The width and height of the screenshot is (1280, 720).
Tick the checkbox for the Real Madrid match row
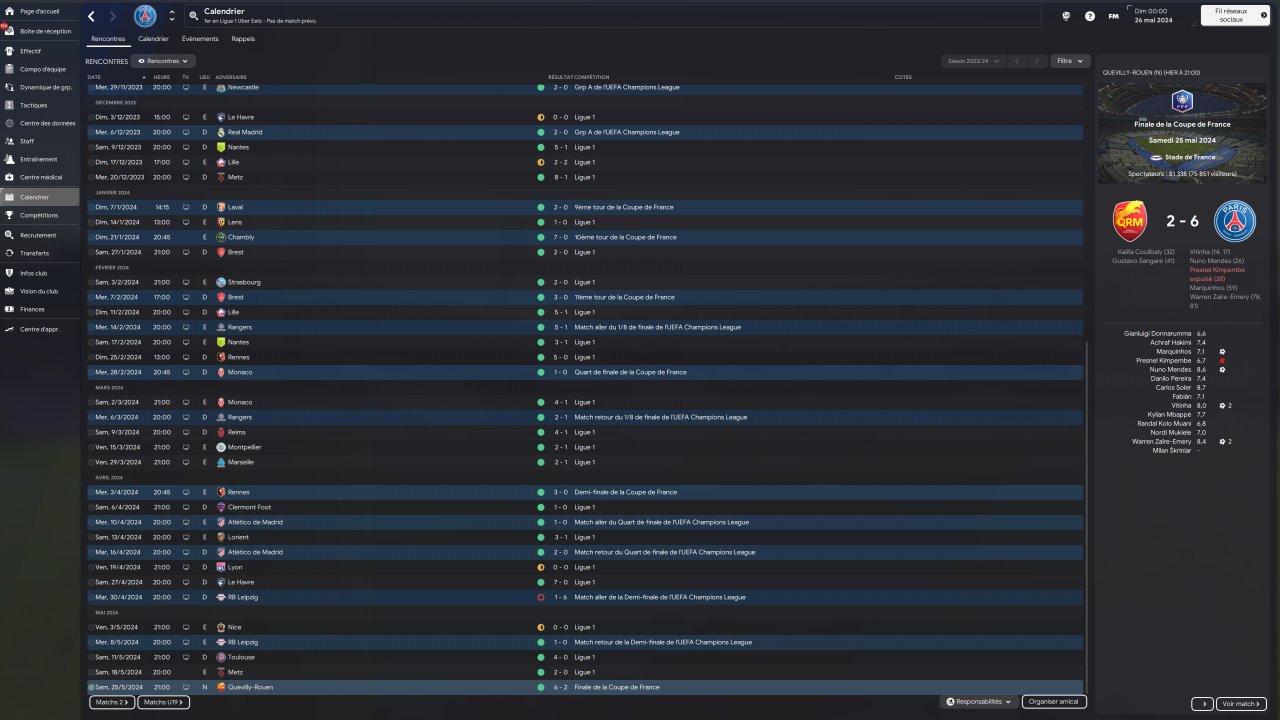[91, 132]
